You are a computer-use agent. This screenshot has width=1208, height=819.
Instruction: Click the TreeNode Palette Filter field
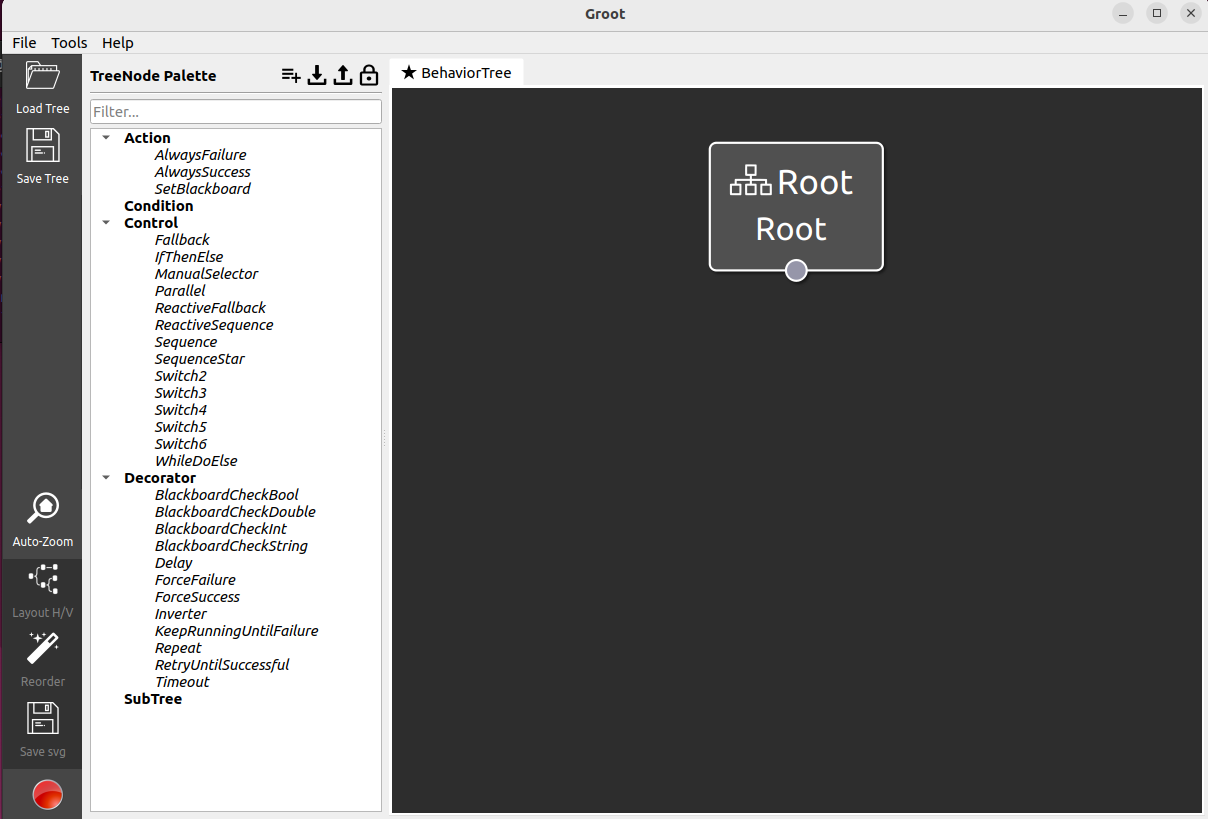(x=236, y=112)
